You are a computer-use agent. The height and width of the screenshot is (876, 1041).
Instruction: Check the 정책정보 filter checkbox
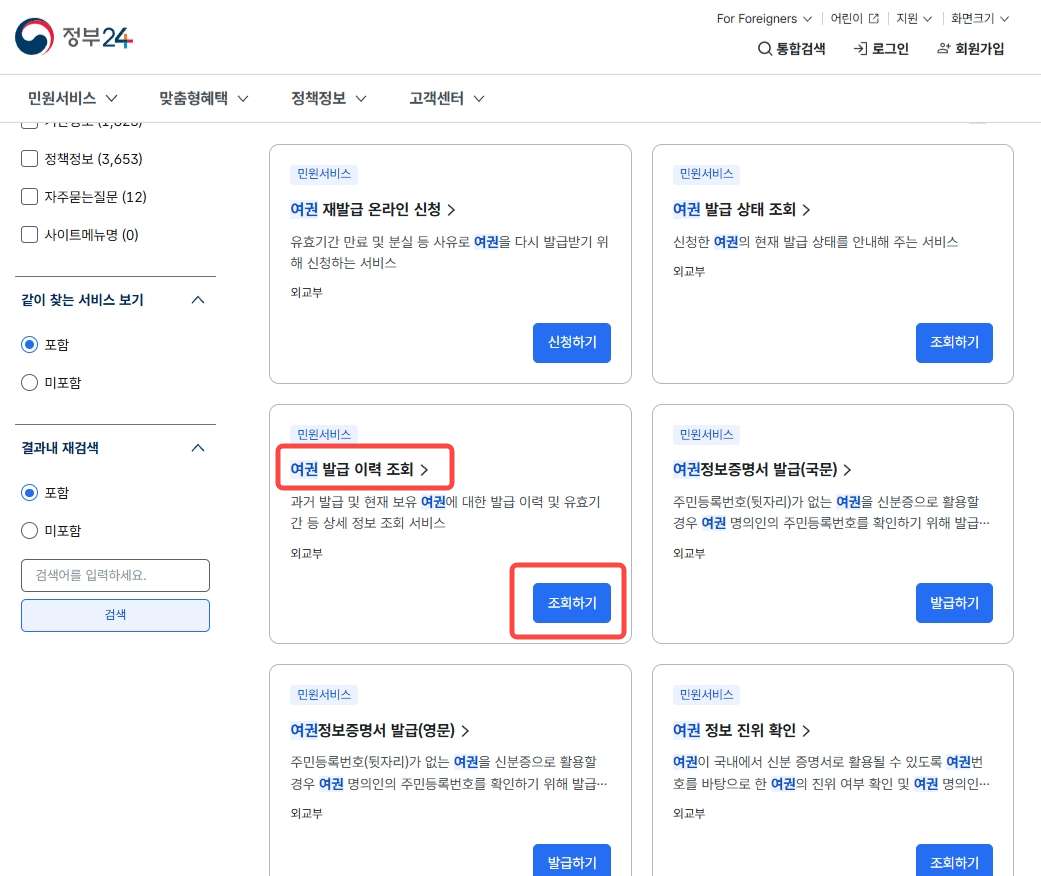click(x=29, y=158)
